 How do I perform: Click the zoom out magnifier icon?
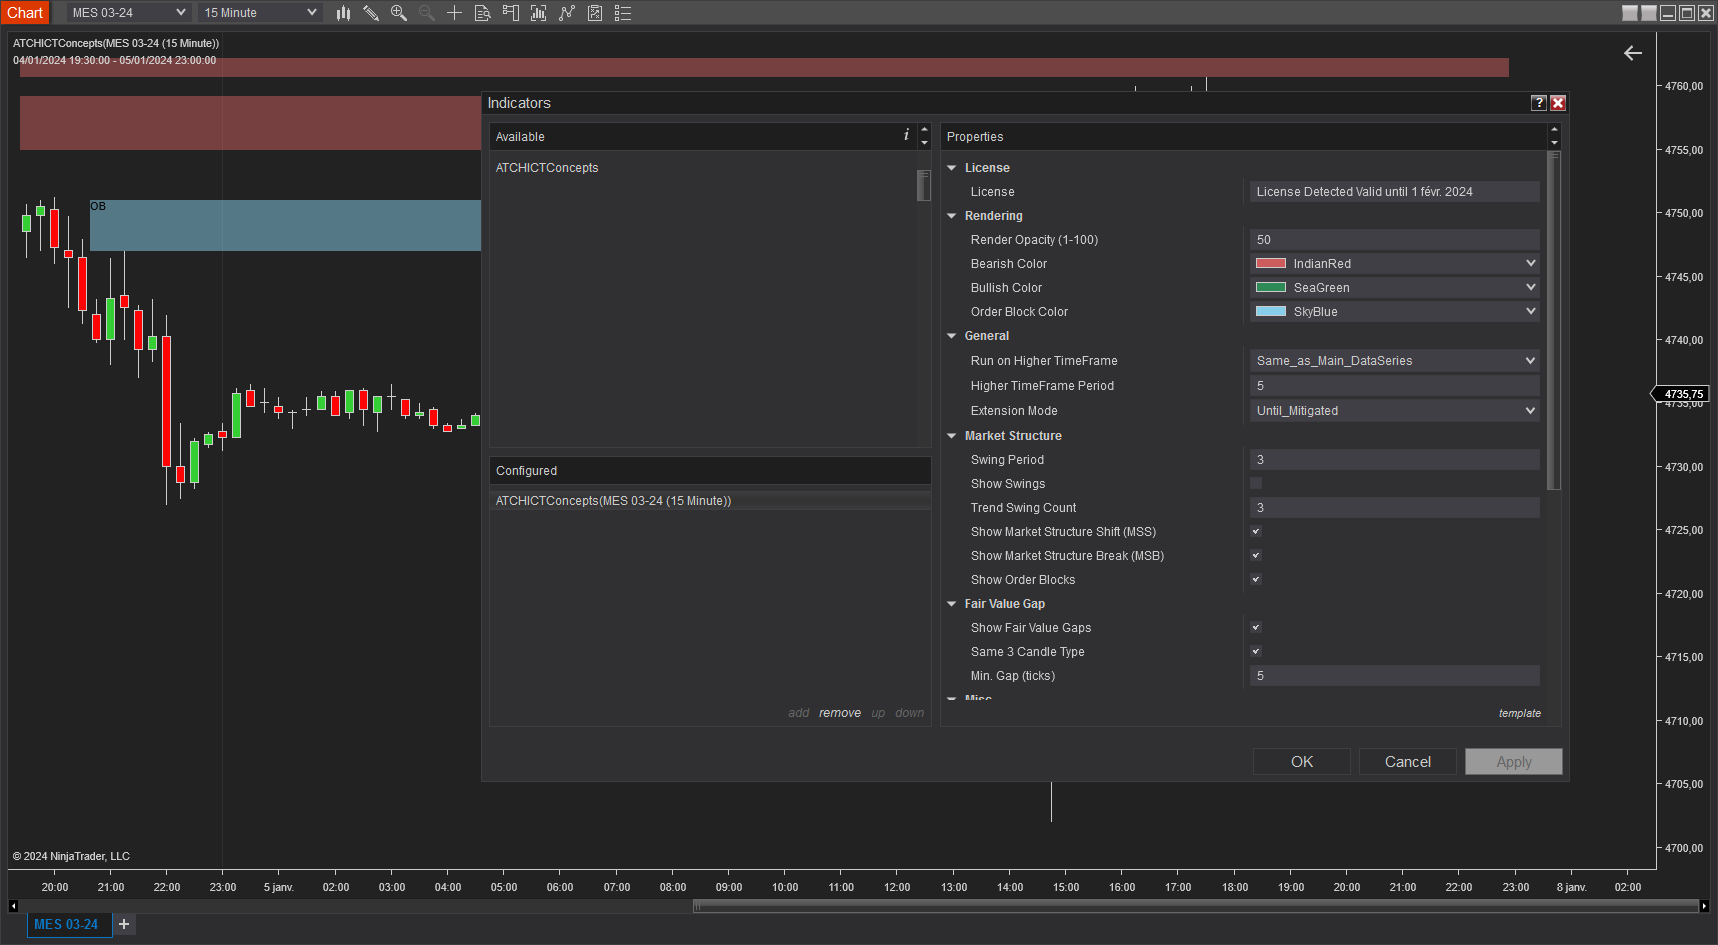tap(427, 13)
